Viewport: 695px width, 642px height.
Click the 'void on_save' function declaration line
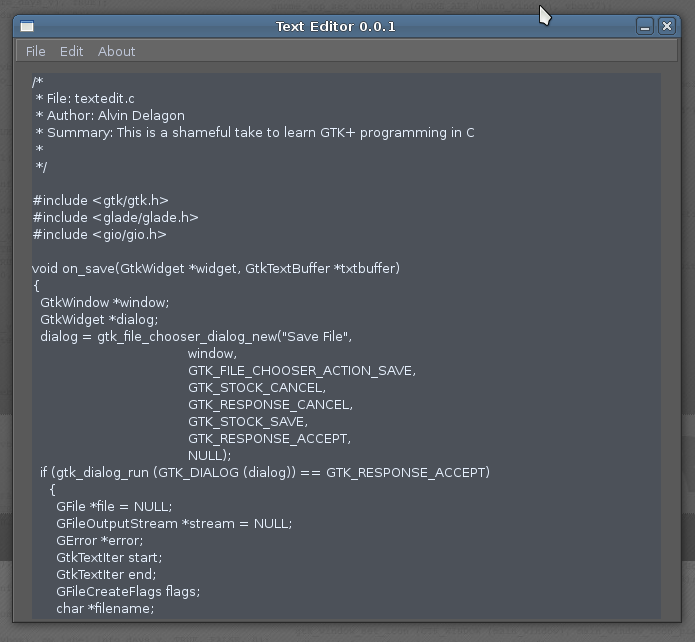coord(216,269)
